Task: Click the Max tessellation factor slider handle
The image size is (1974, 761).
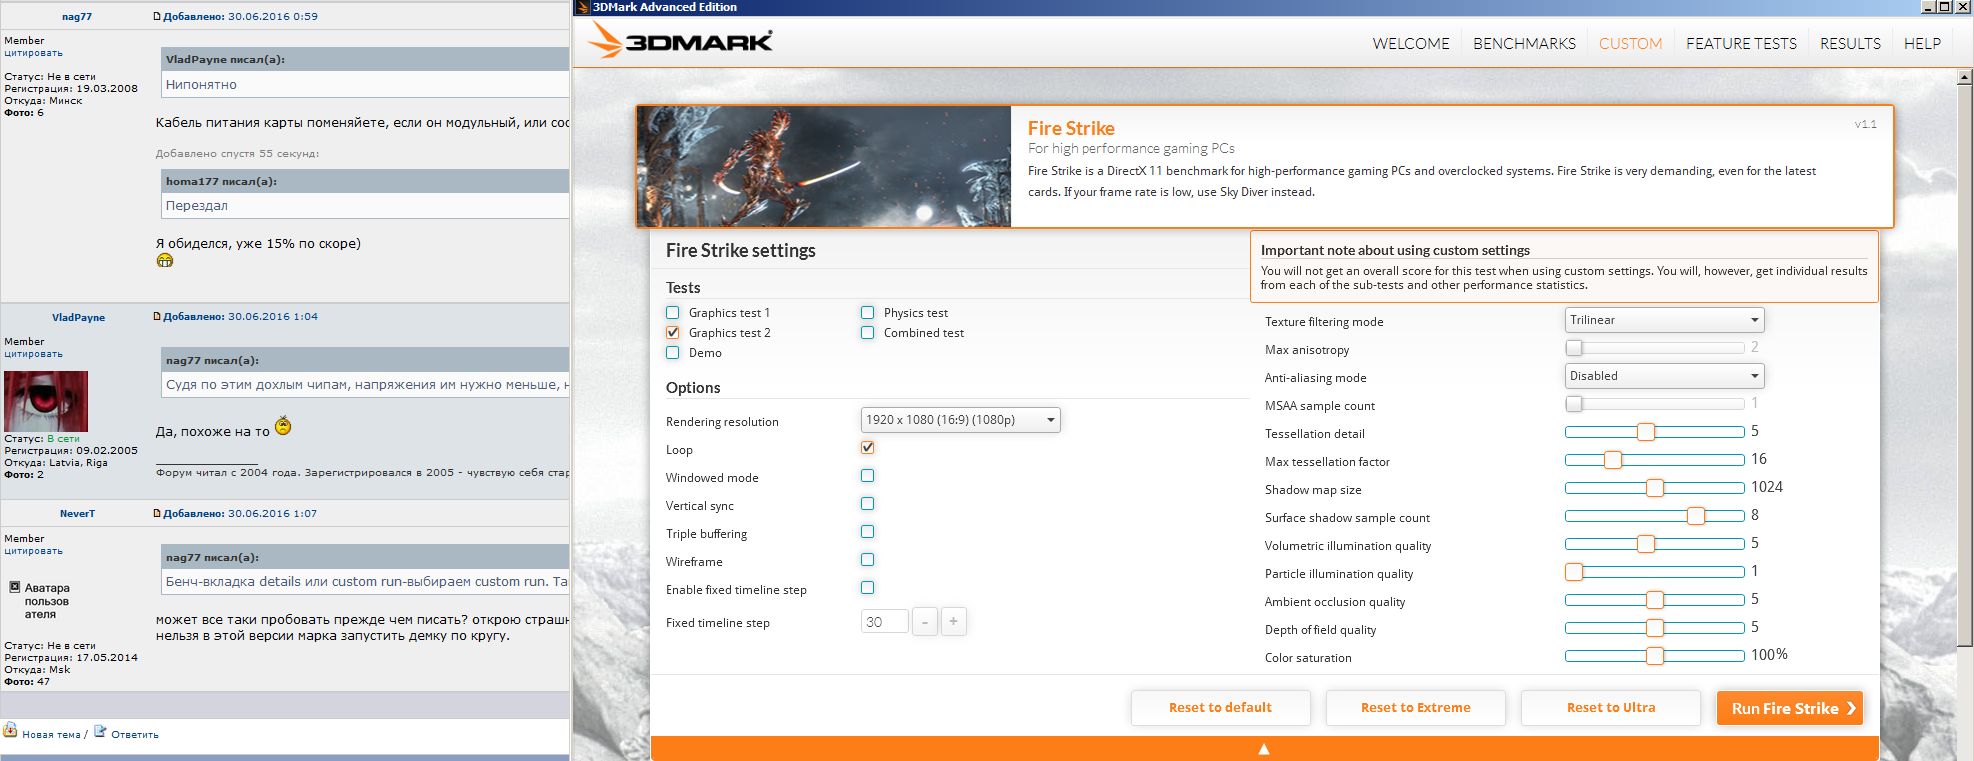Action: click(x=1613, y=460)
